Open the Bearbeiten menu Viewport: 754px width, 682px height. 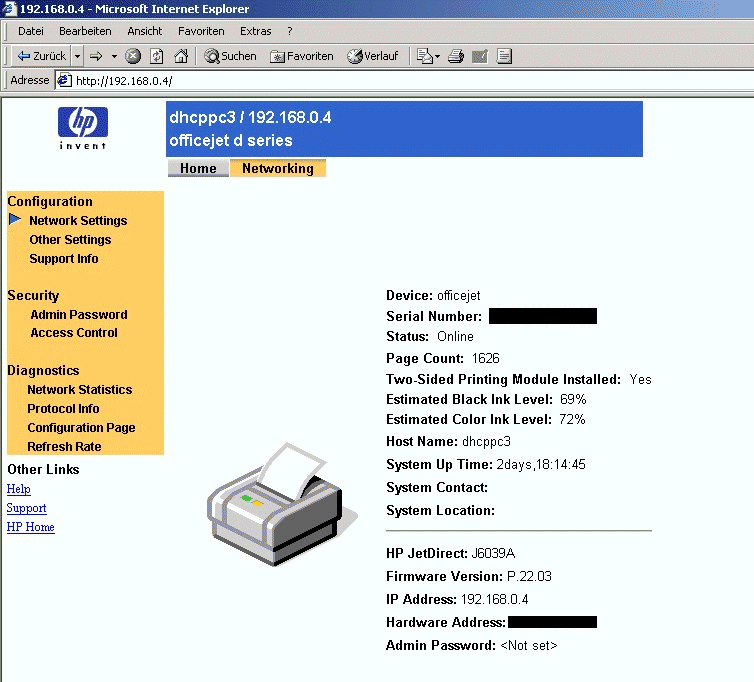pyautogui.click(x=85, y=31)
